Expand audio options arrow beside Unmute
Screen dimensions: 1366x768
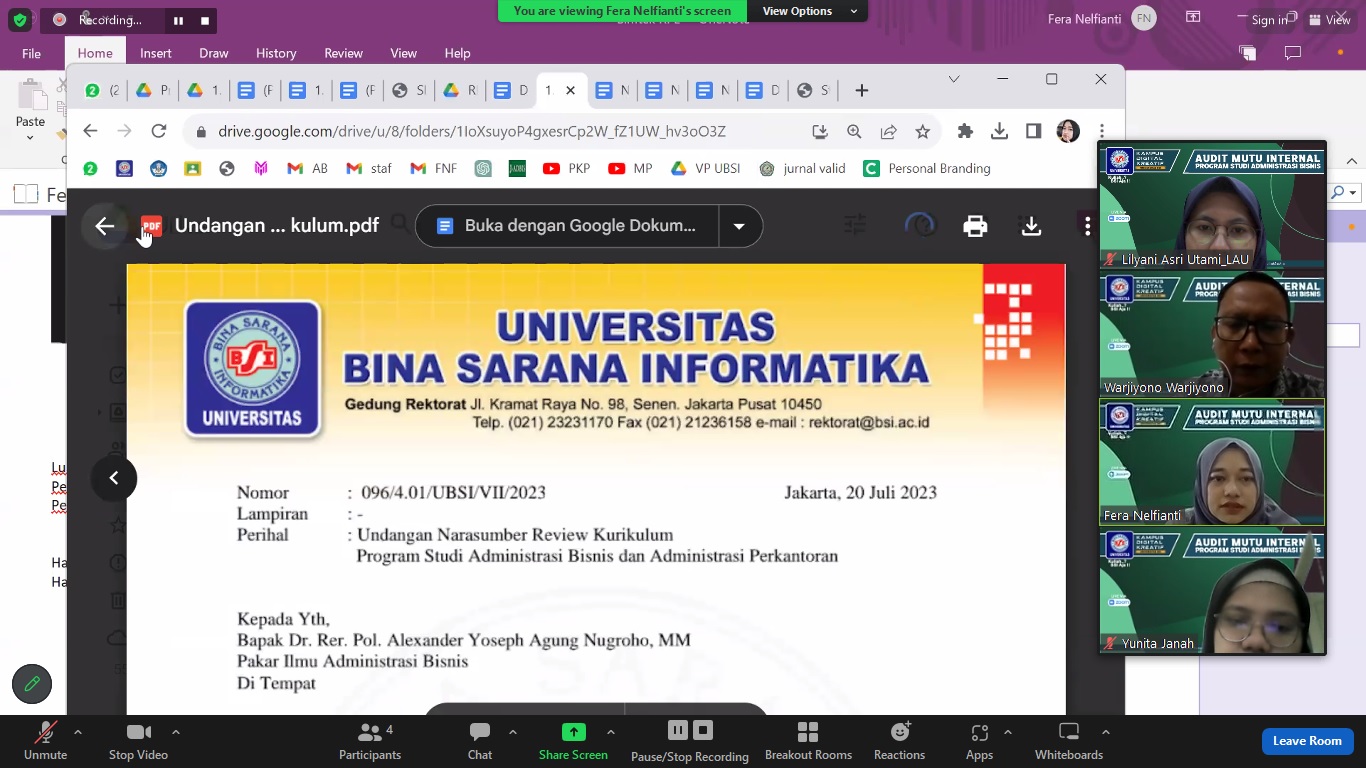point(78,731)
